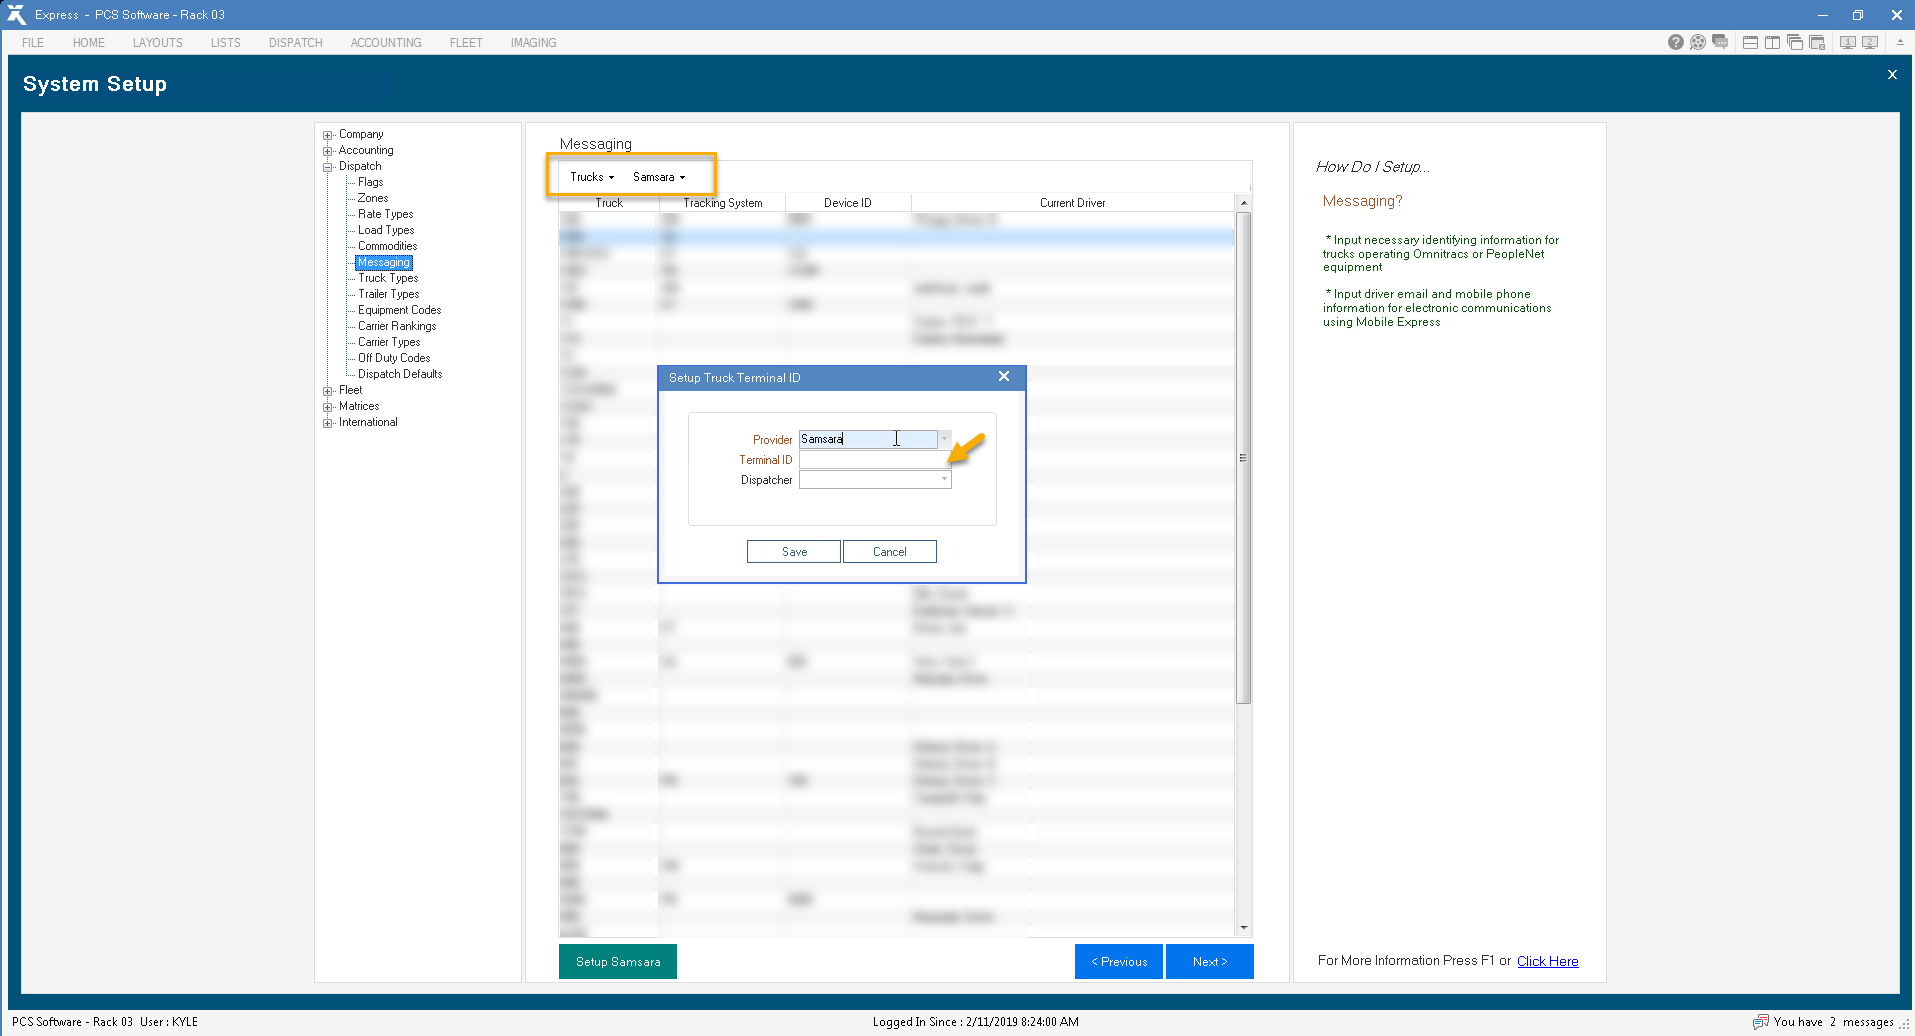Click the film reel video tutorials icon
This screenshot has height=1036, width=1915.
tap(1697, 42)
